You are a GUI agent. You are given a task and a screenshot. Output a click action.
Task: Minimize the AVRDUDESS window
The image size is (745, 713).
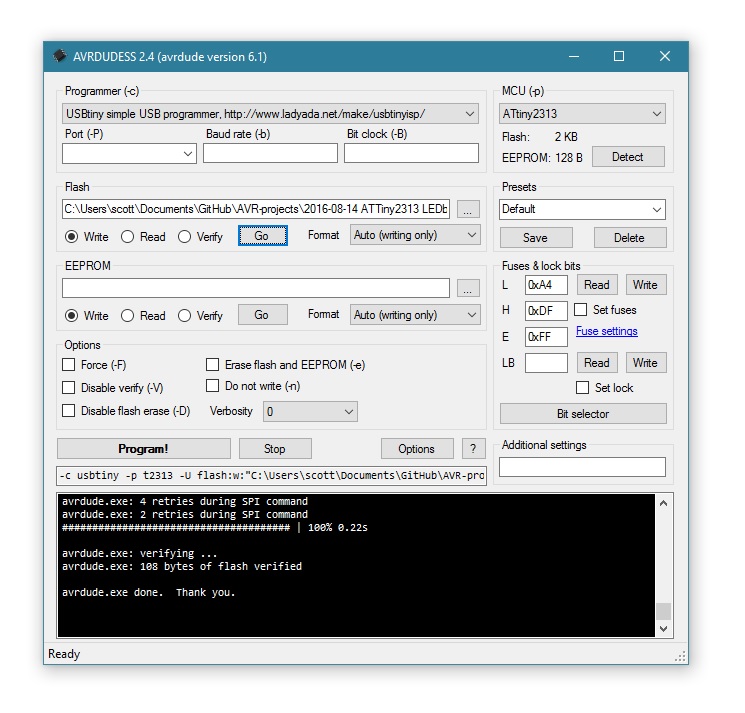[x=574, y=56]
